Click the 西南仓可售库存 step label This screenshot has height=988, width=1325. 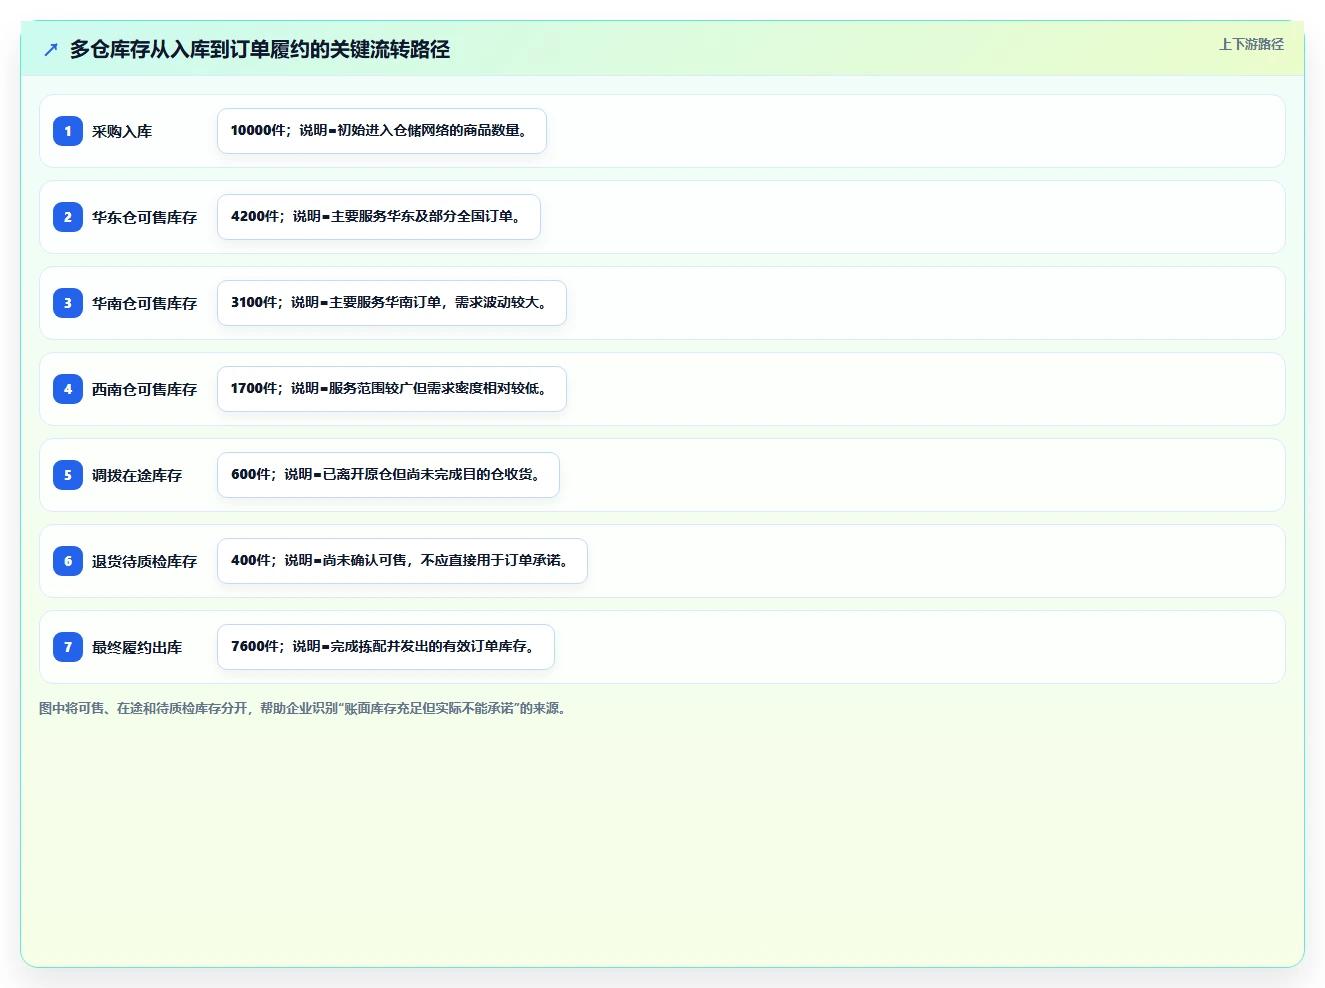[145, 389]
